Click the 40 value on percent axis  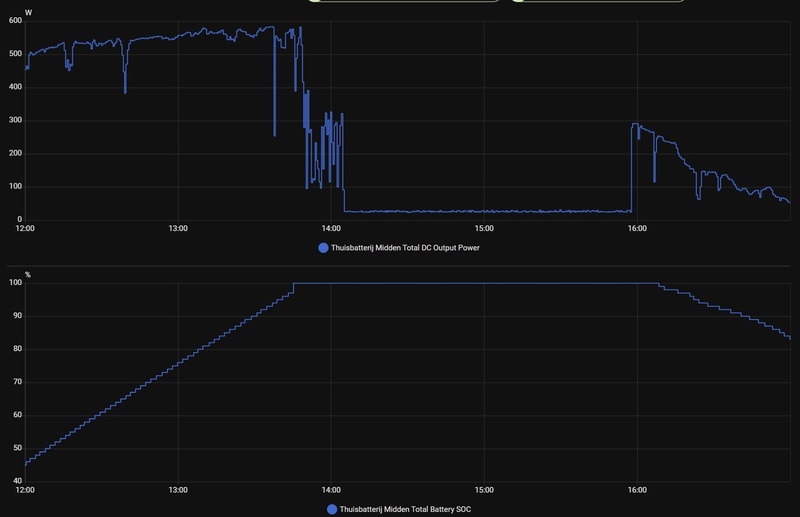pyautogui.click(x=17, y=481)
